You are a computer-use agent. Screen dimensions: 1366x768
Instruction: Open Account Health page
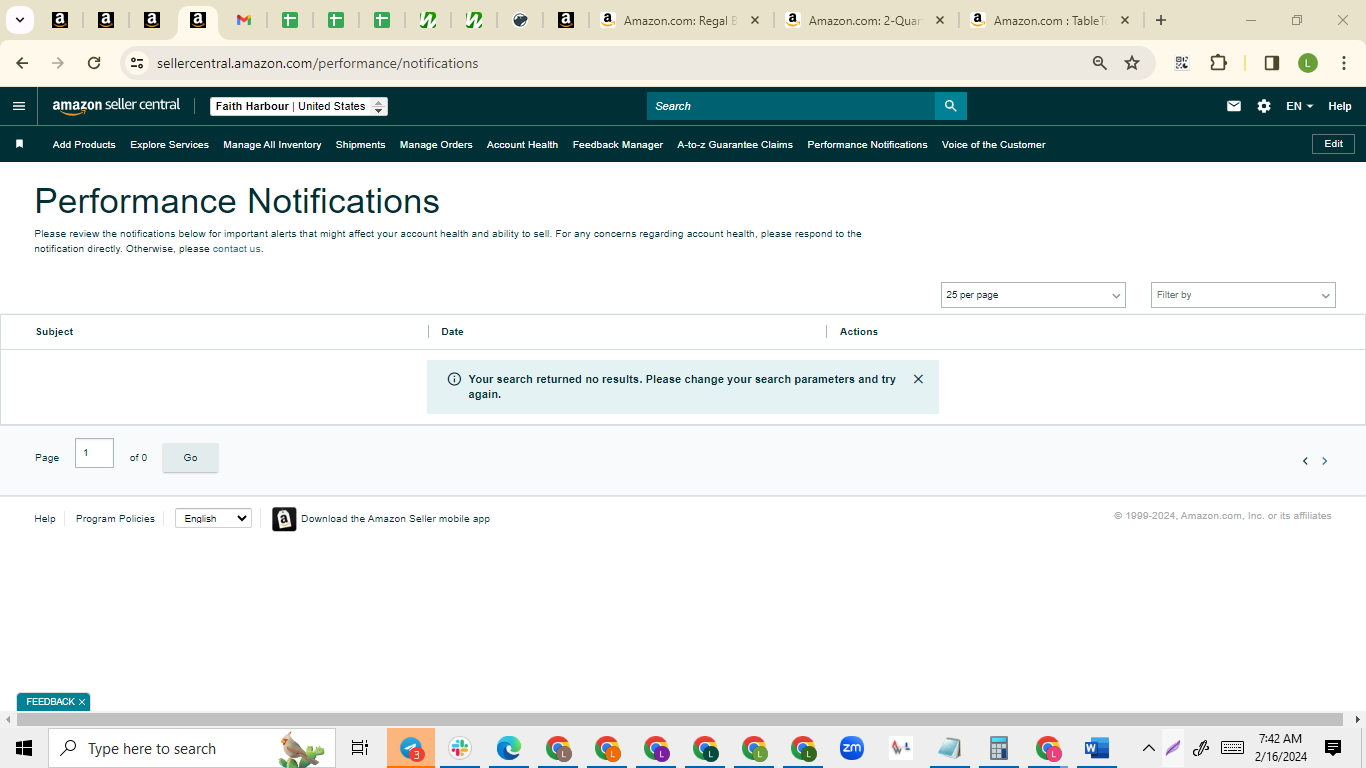click(x=522, y=145)
